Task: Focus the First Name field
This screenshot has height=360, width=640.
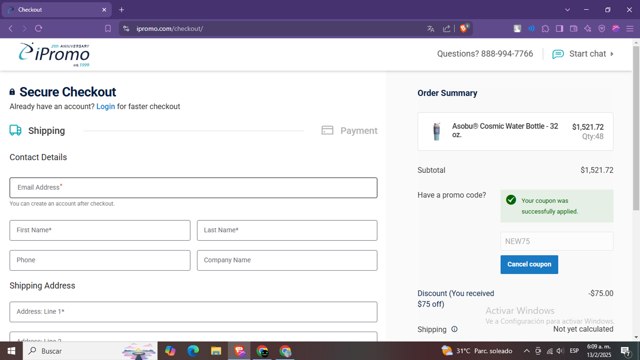Action: pyautogui.click(x=100, y=230)
